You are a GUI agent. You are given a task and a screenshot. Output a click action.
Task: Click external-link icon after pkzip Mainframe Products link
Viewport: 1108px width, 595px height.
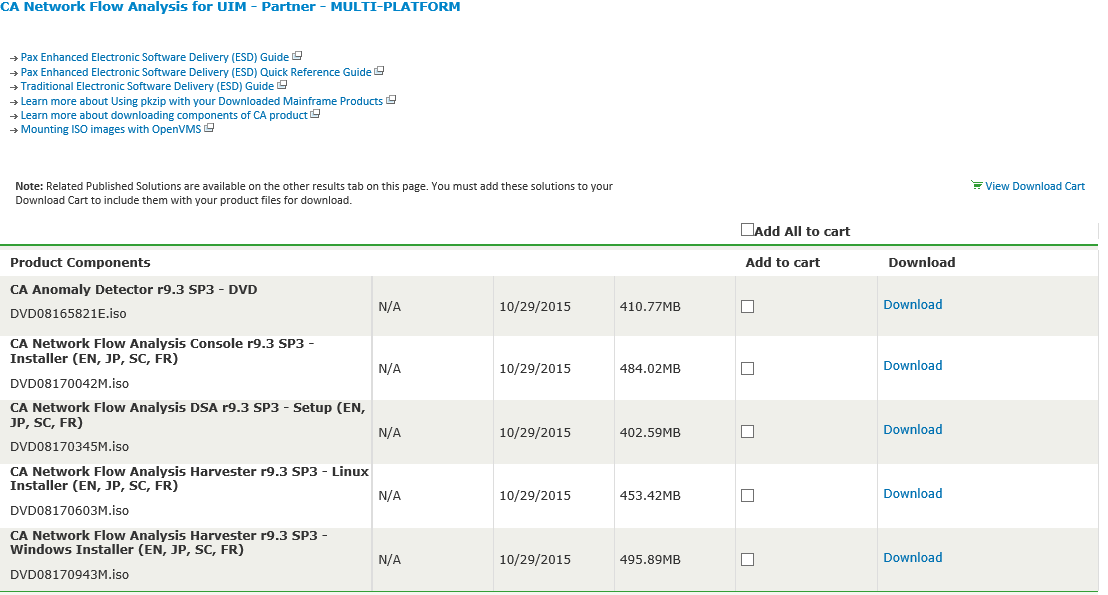391,100
